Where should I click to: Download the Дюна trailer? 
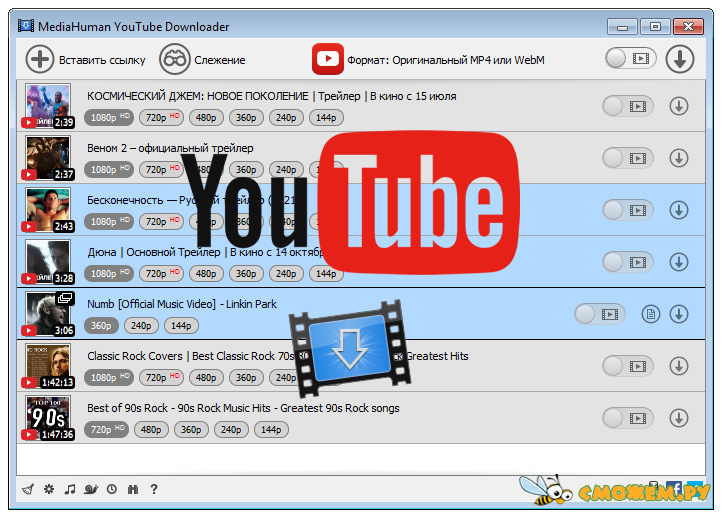tap(679, 262)
